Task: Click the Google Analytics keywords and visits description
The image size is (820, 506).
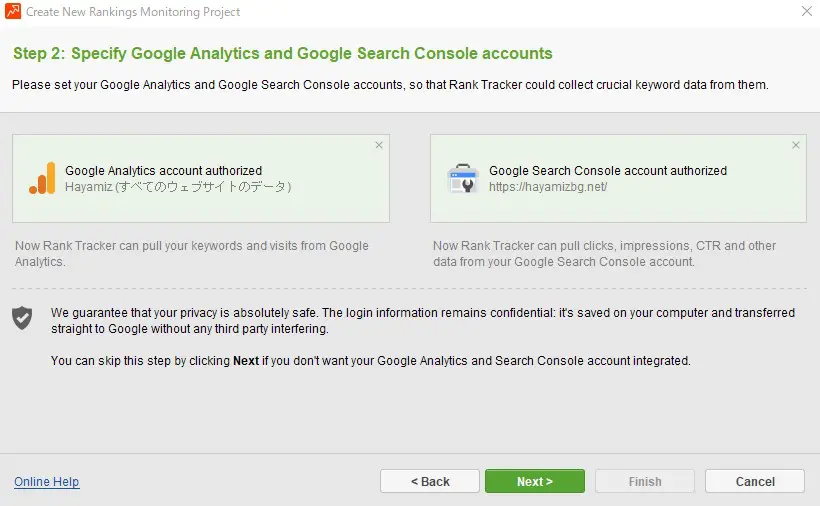Action: pyautogui.click(x=192, y=253)
